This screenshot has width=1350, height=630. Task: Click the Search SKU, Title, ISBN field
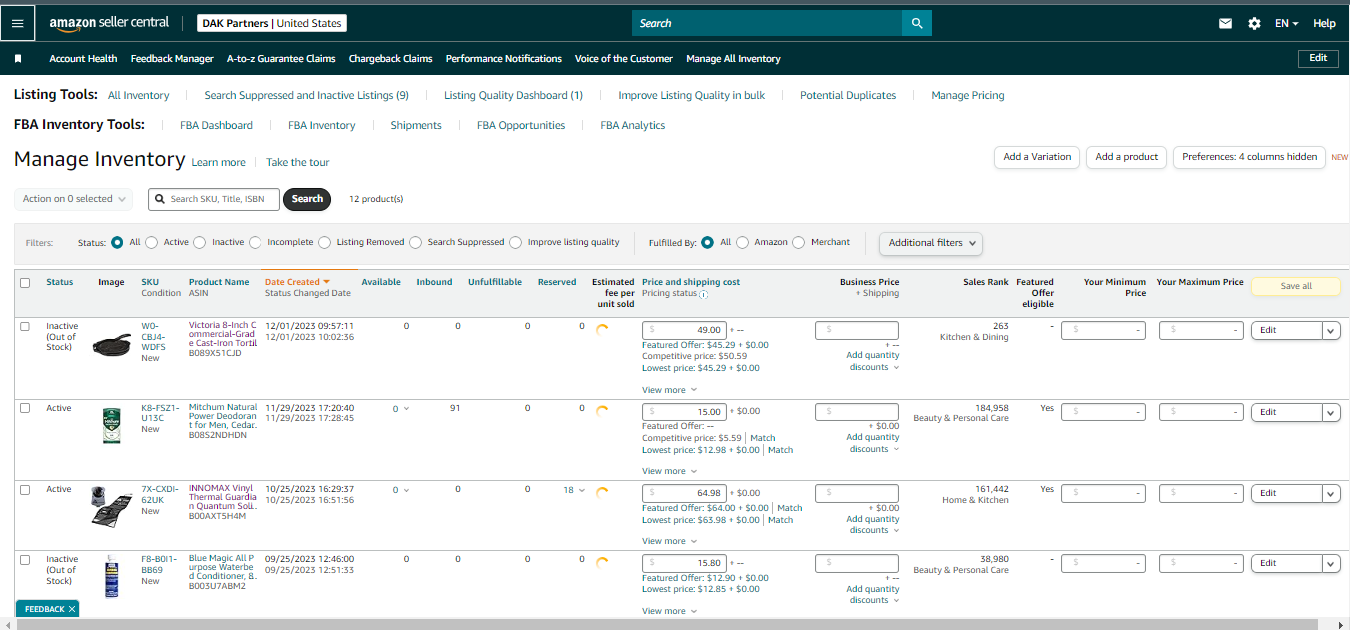click(x=214, y=199)
